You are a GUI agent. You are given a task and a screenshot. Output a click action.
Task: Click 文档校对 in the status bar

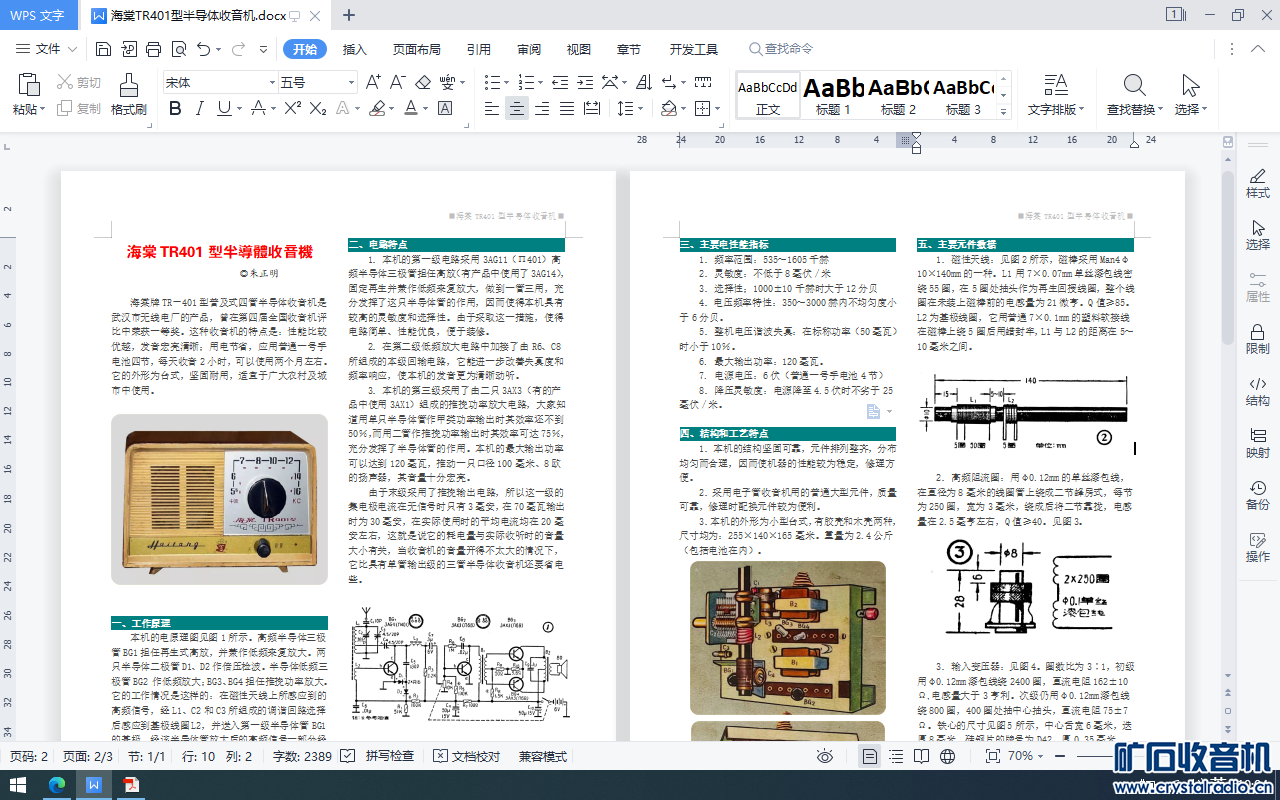tap(466, 756)
